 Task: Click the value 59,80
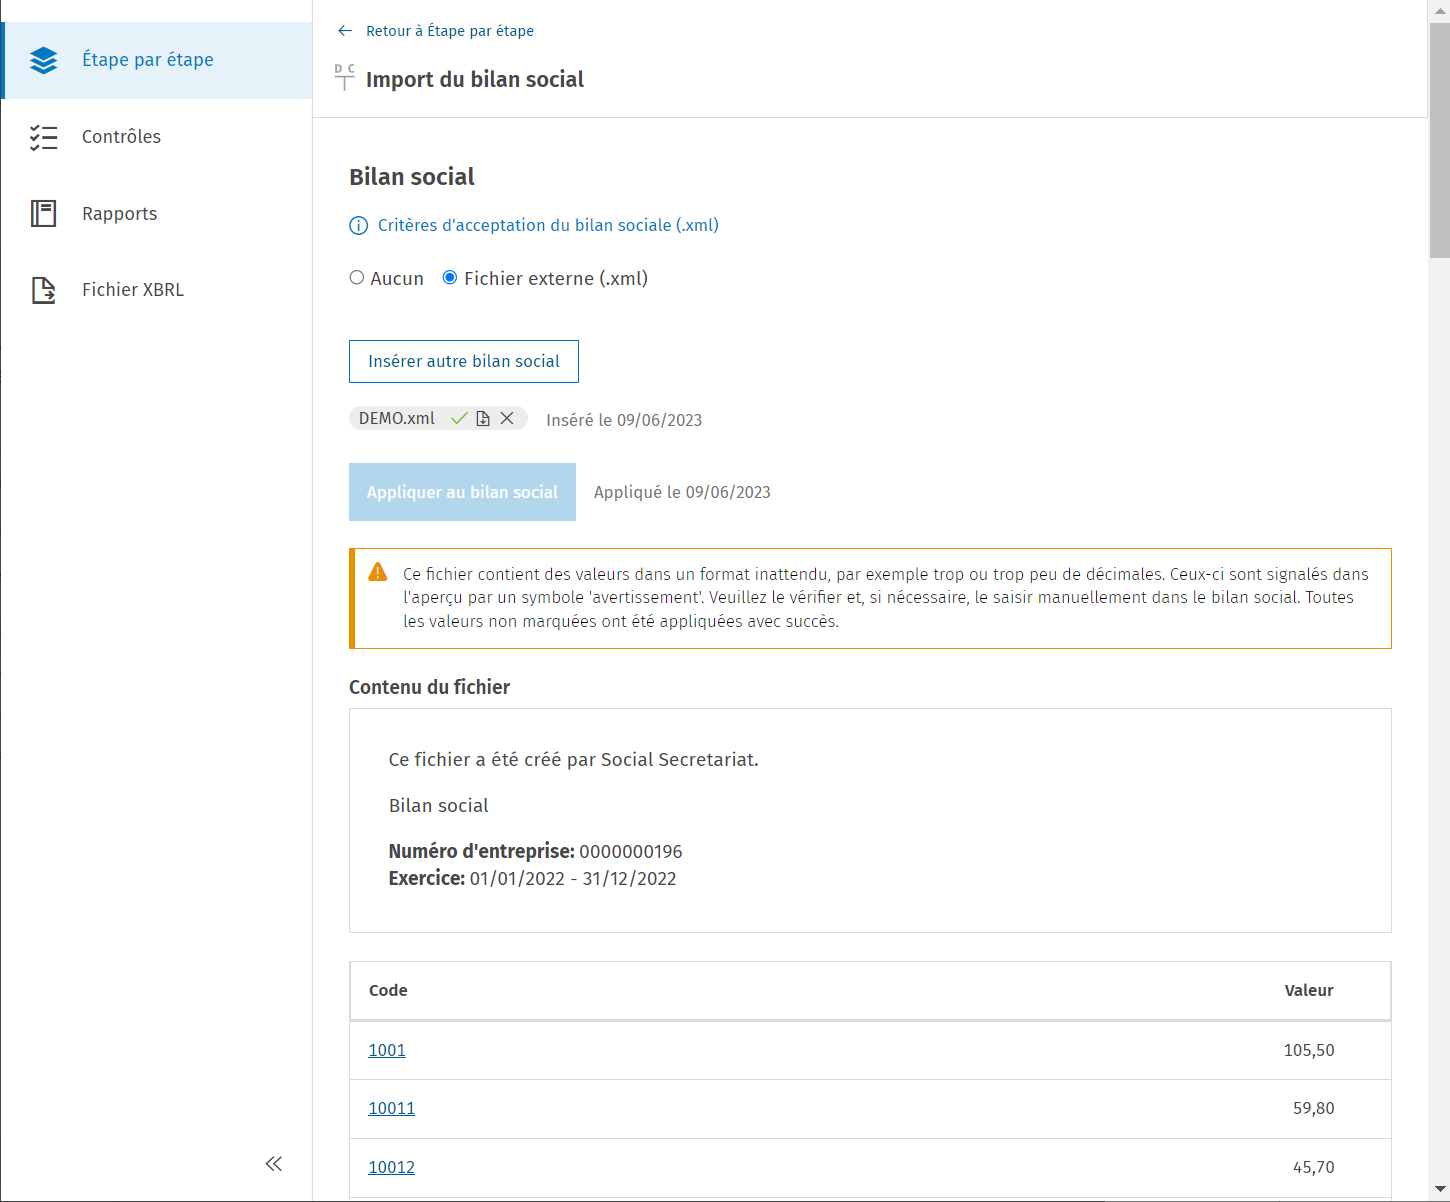pos(1313,1108)
